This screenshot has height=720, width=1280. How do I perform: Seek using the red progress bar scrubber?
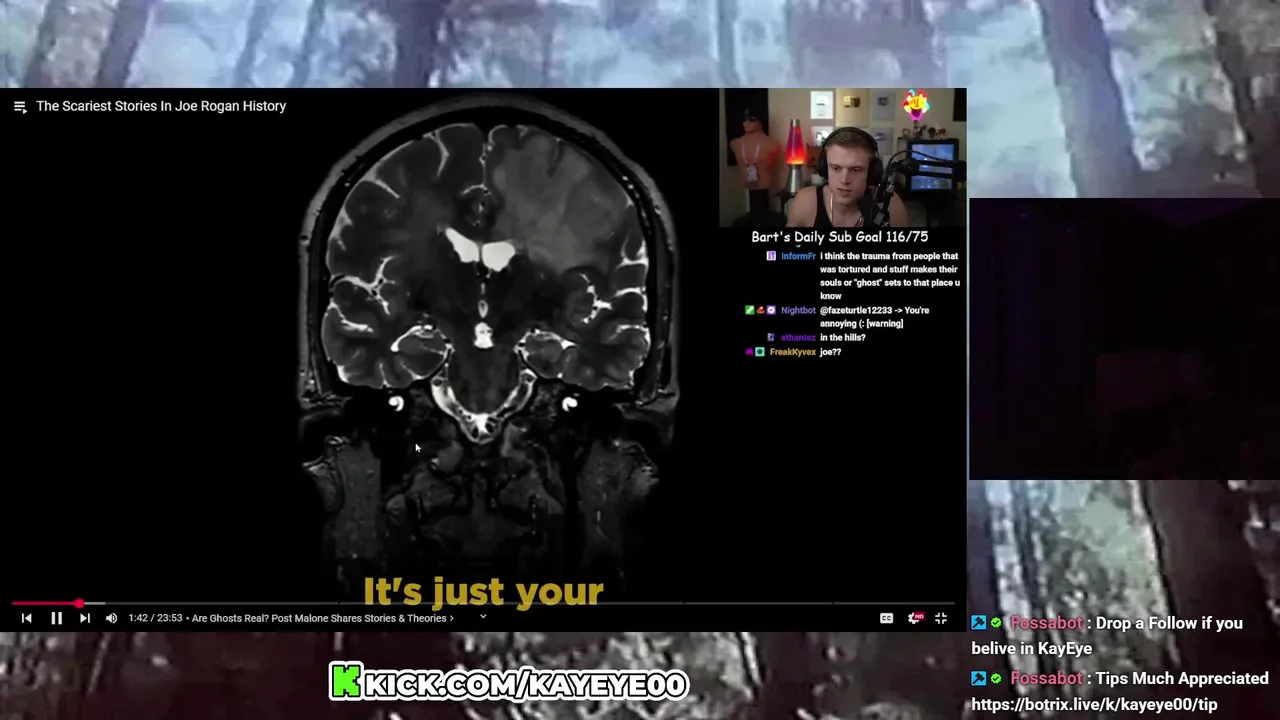79,603
